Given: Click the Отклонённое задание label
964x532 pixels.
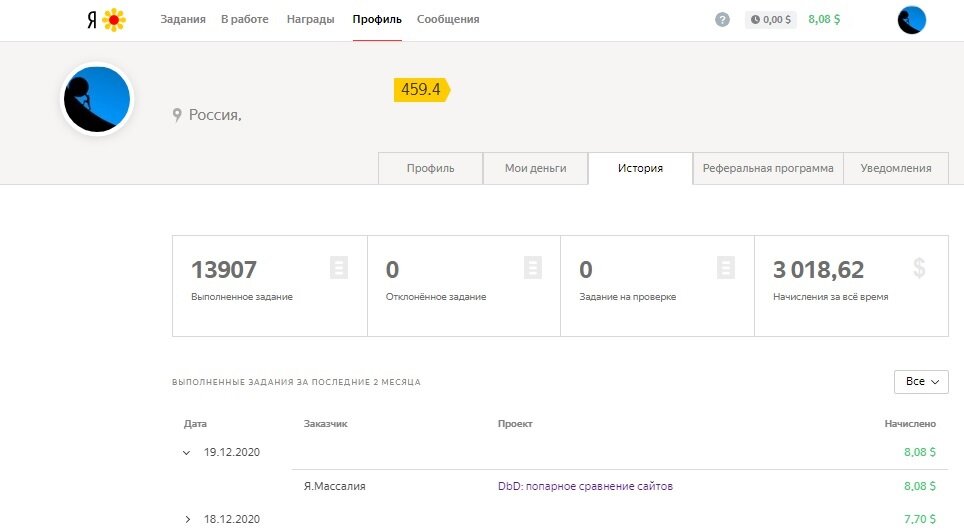Looking at the screenshot, I should (436, 297).
